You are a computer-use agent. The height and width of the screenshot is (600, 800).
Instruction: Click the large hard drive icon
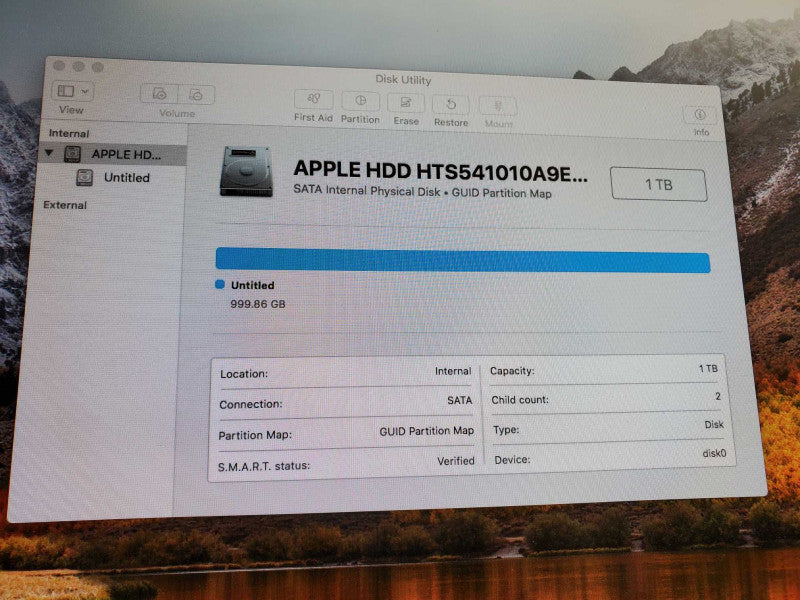tap(246, 171)
